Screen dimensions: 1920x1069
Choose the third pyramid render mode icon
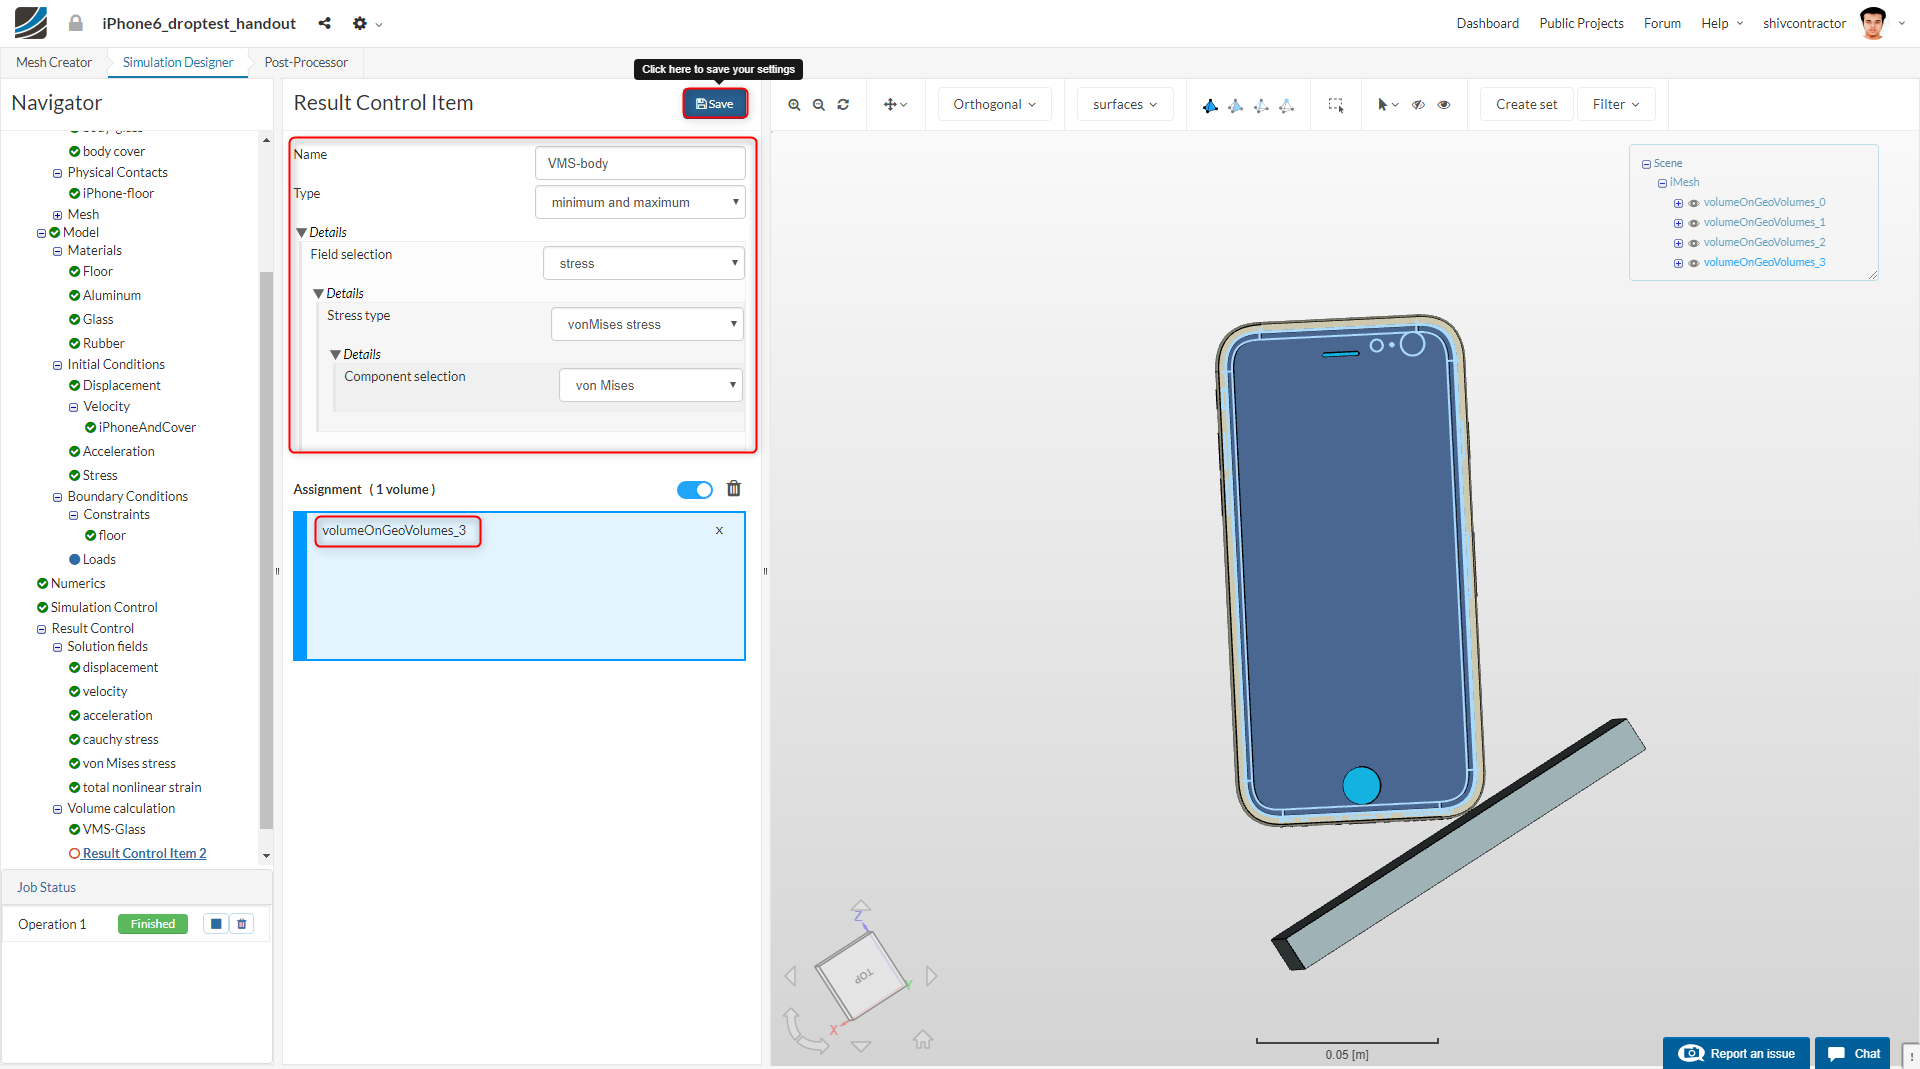pos(1261,105)
